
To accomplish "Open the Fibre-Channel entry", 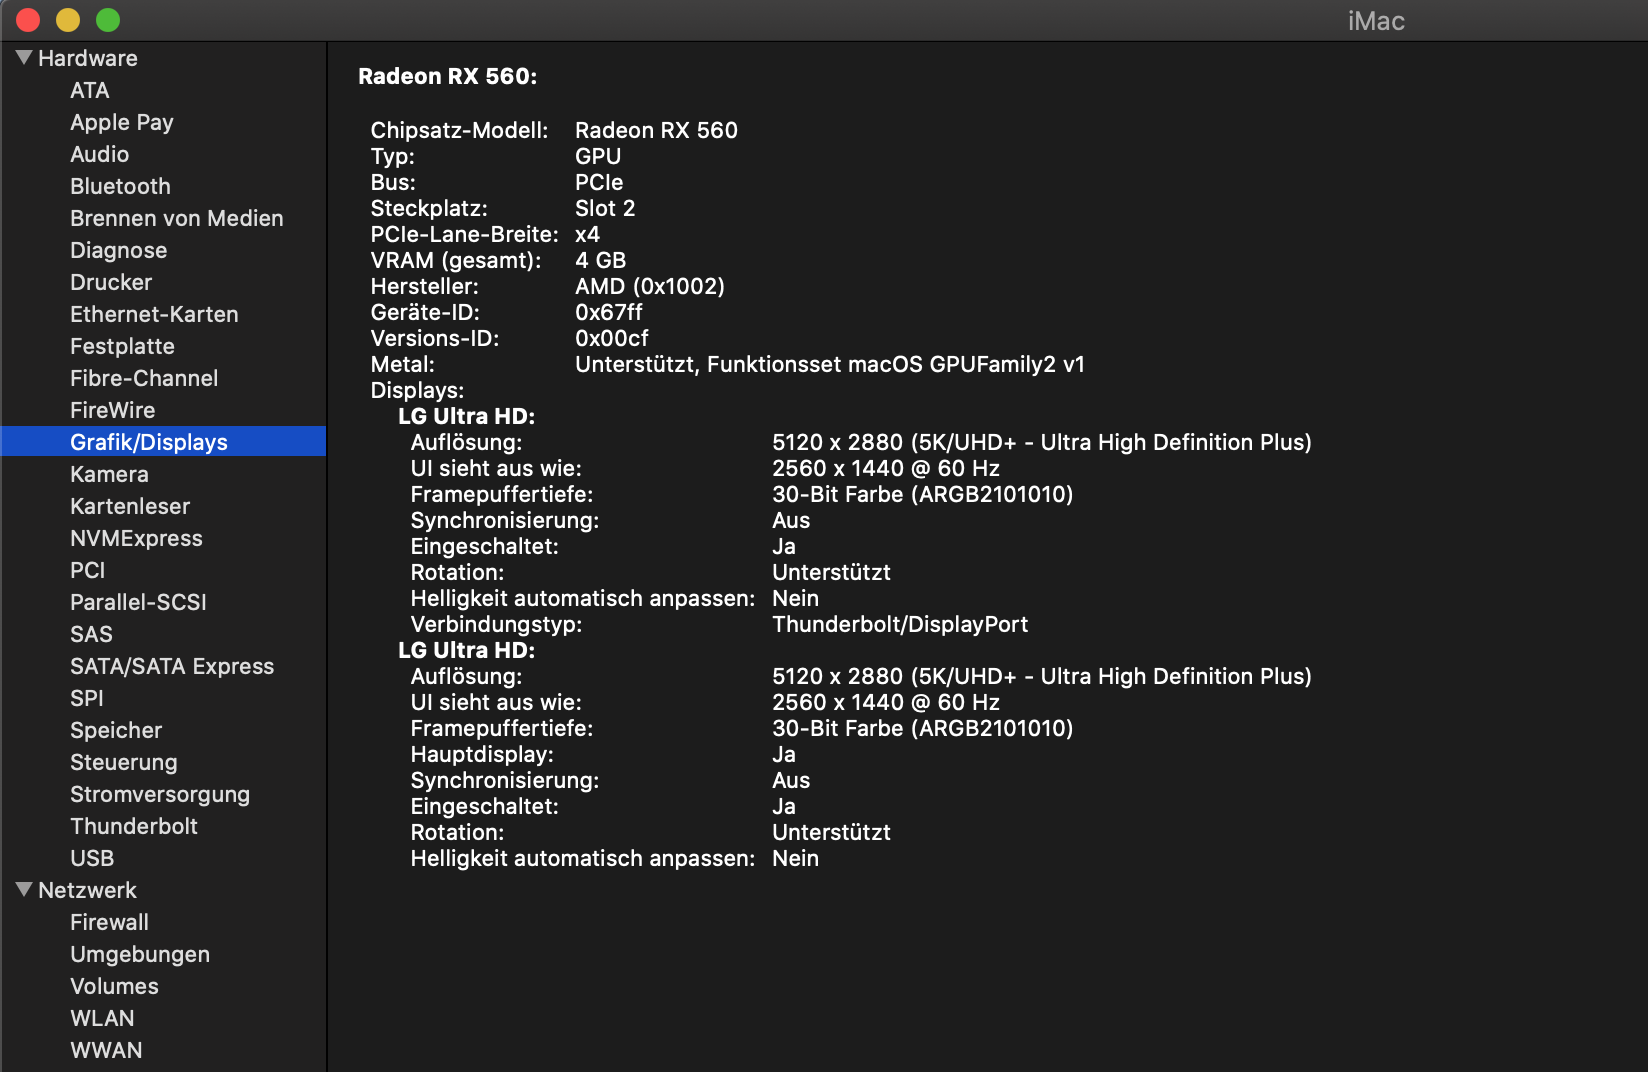I will [144, 378].
